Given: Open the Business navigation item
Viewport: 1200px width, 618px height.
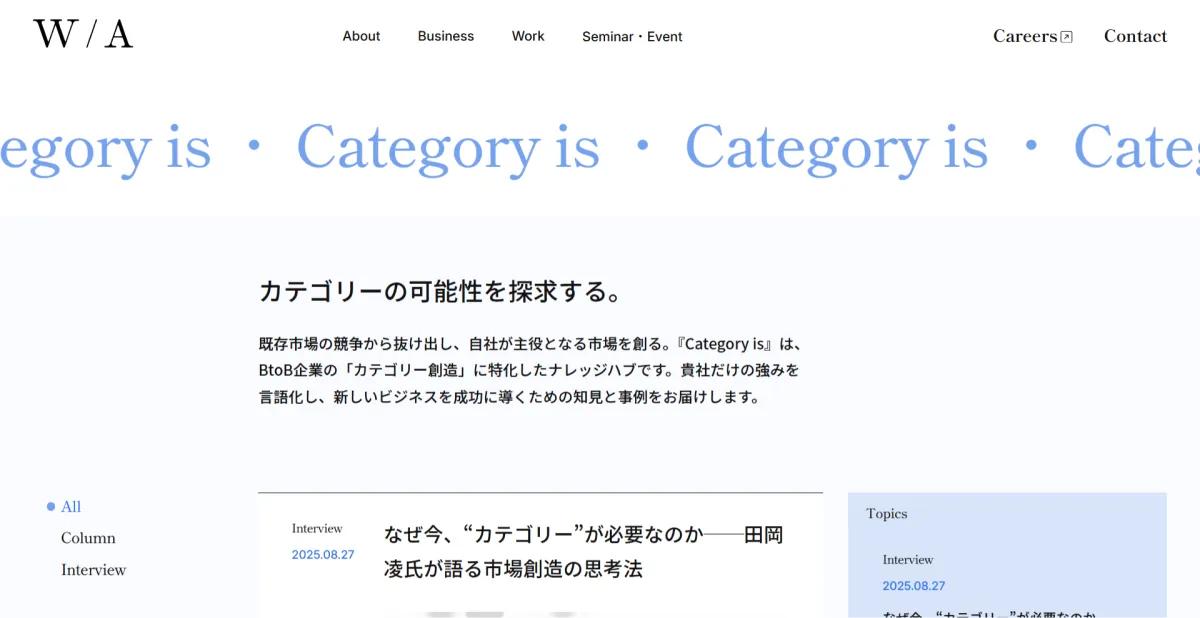Looking at the screenshot, I should [x=446, y=36].
